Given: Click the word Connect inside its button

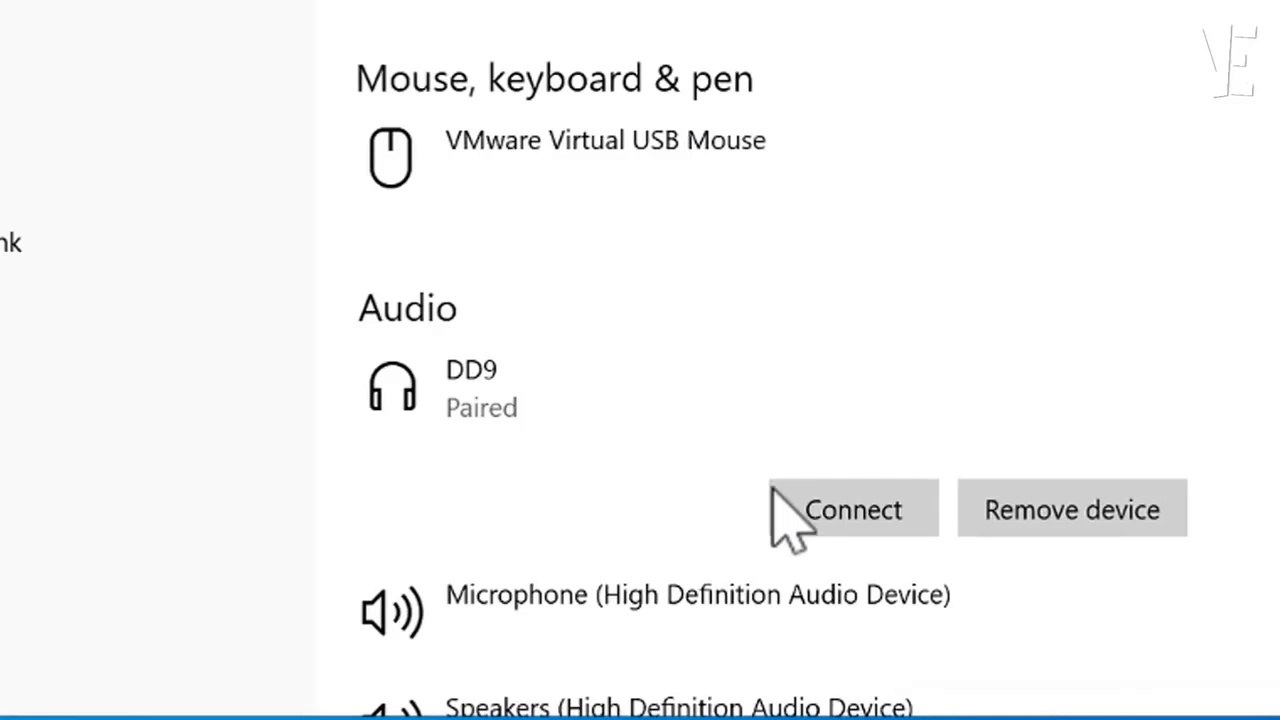Looking at the screenshot, I should [x=854, y=510].
